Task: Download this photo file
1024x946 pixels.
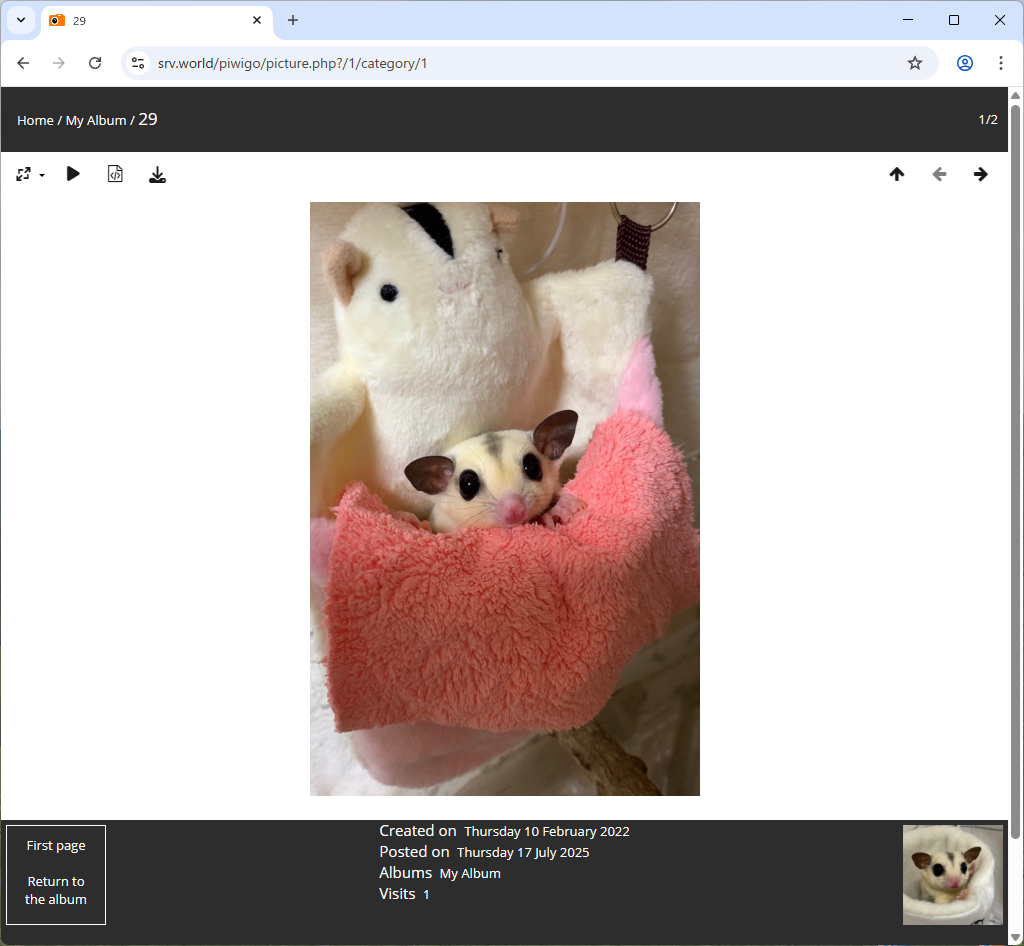Action: tap(157, 174)
